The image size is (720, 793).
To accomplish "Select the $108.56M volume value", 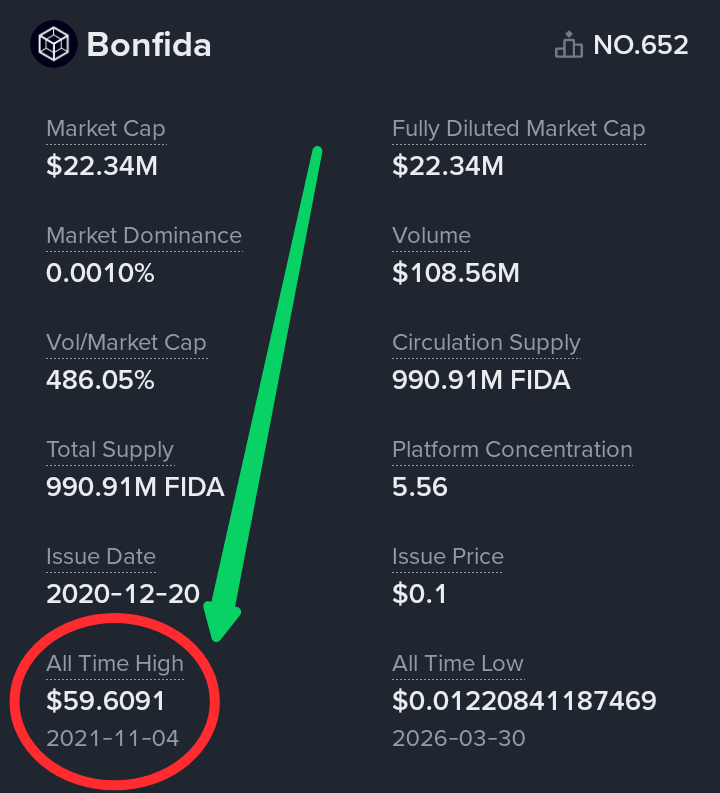I will tap(456, 273).
